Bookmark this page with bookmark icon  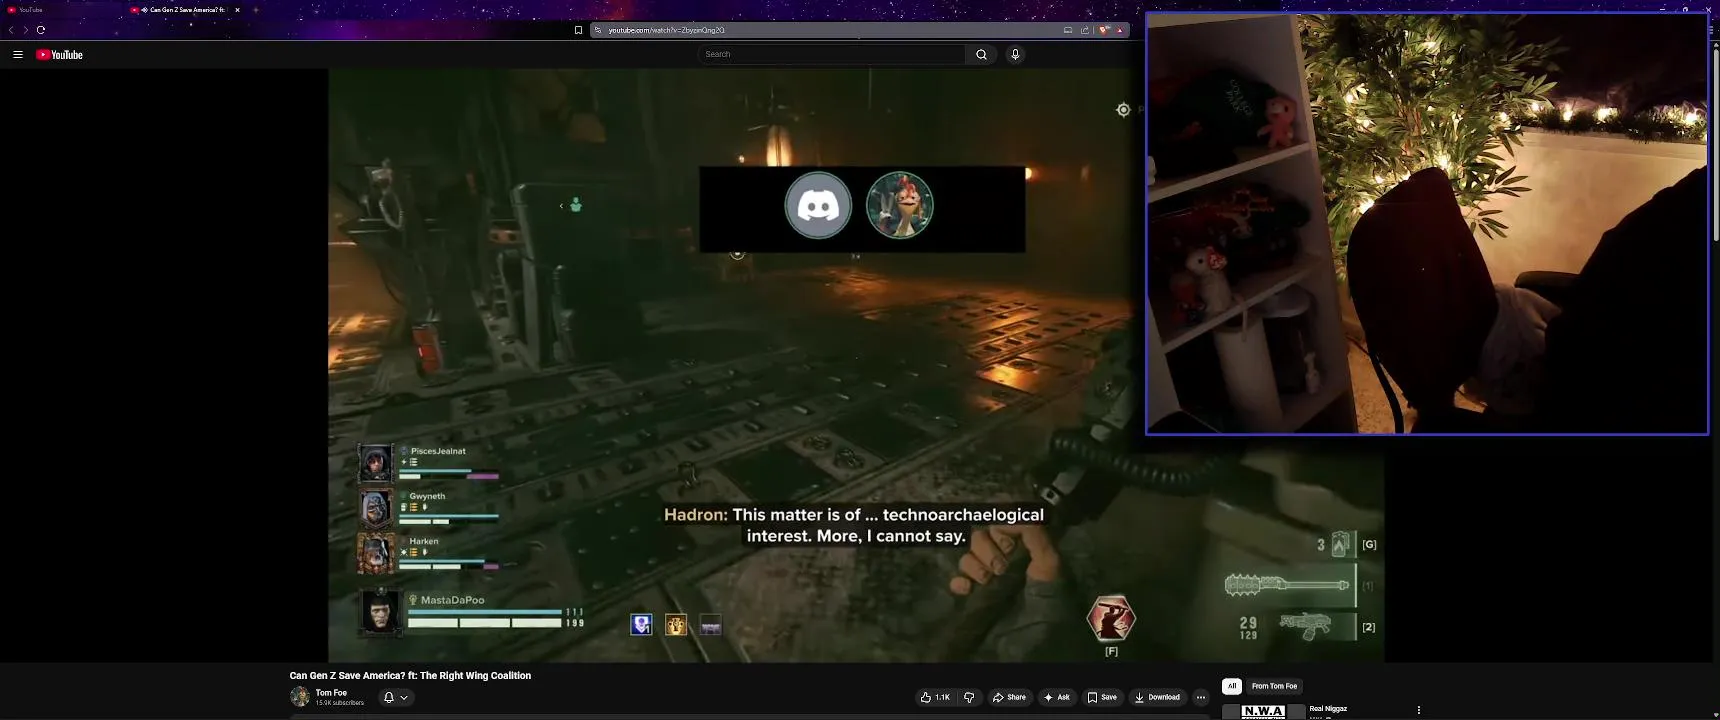[578, 30]
